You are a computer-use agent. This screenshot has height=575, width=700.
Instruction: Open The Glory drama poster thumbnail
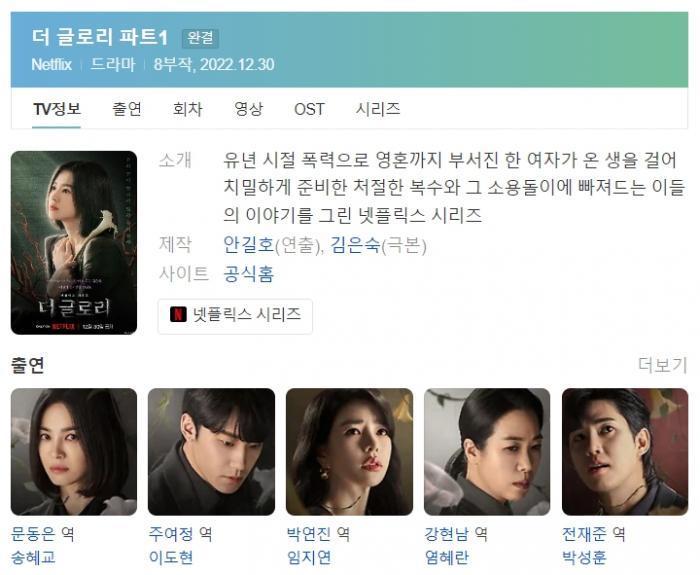(x=74, y=242)
